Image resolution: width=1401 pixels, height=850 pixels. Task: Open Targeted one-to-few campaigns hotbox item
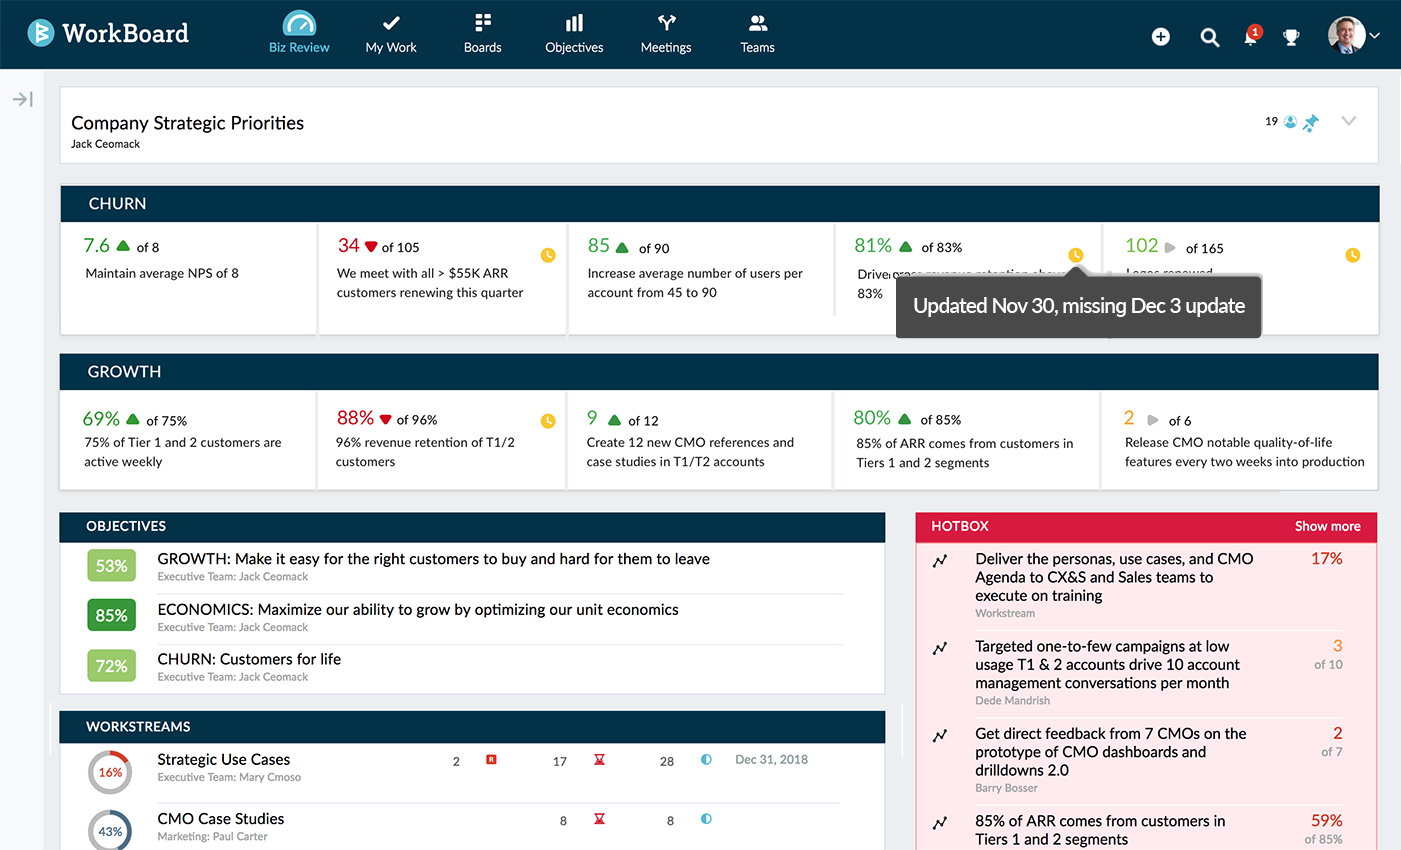point(1107,665)
